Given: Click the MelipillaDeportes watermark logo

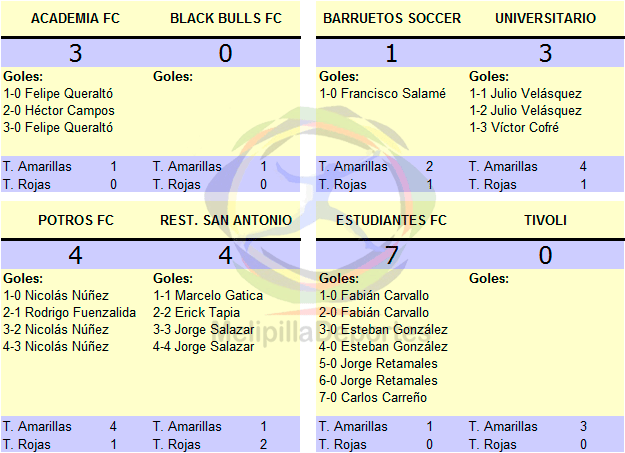Looking at the screenshot, I should click(x=320, y=223).
